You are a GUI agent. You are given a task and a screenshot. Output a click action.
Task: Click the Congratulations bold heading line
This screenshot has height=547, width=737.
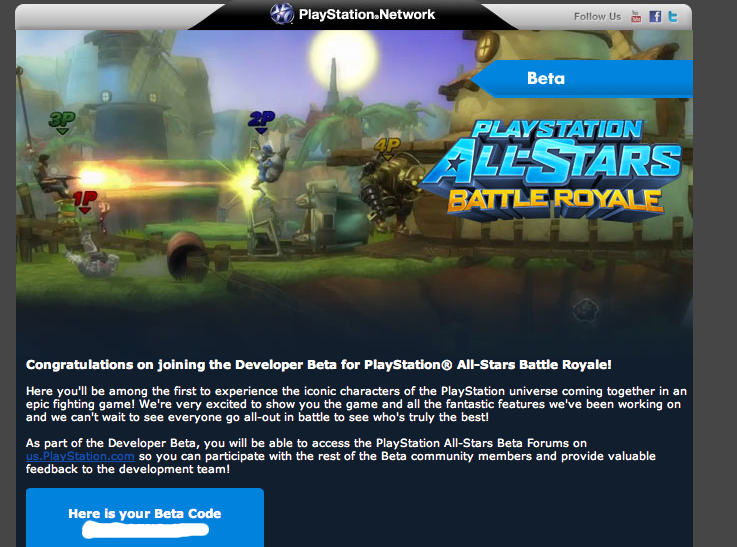(318, 365)
